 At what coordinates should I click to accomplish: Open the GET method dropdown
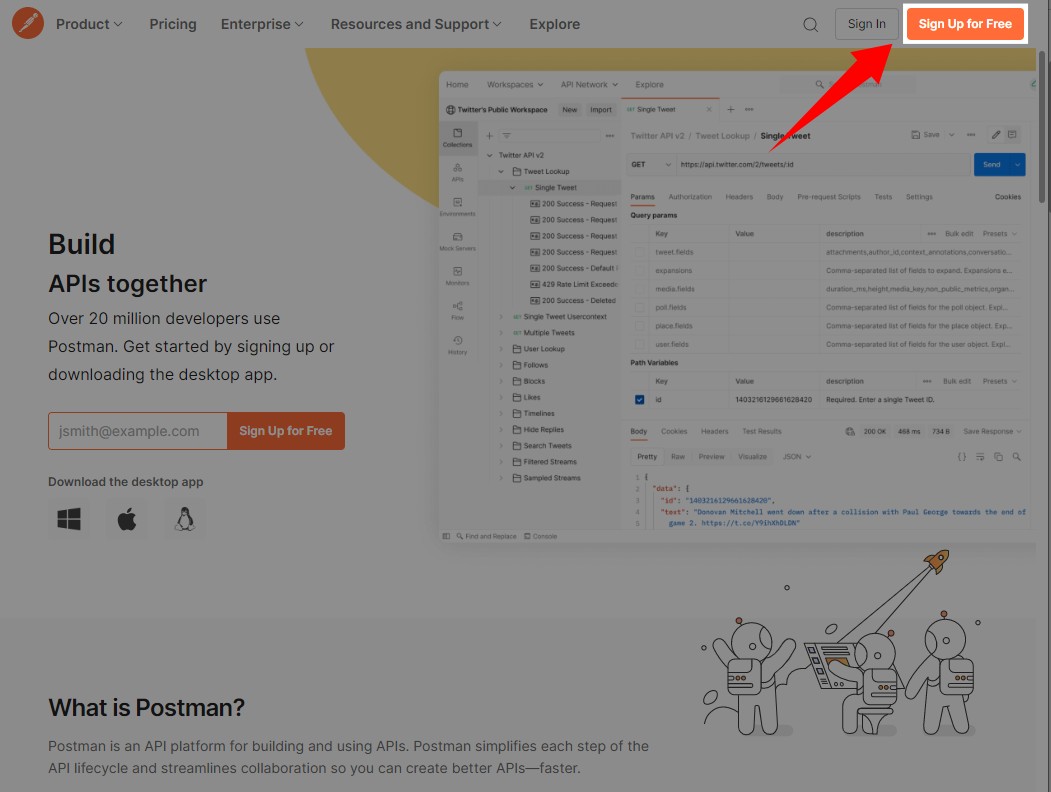pyautogui.click(x=650, y=165)
